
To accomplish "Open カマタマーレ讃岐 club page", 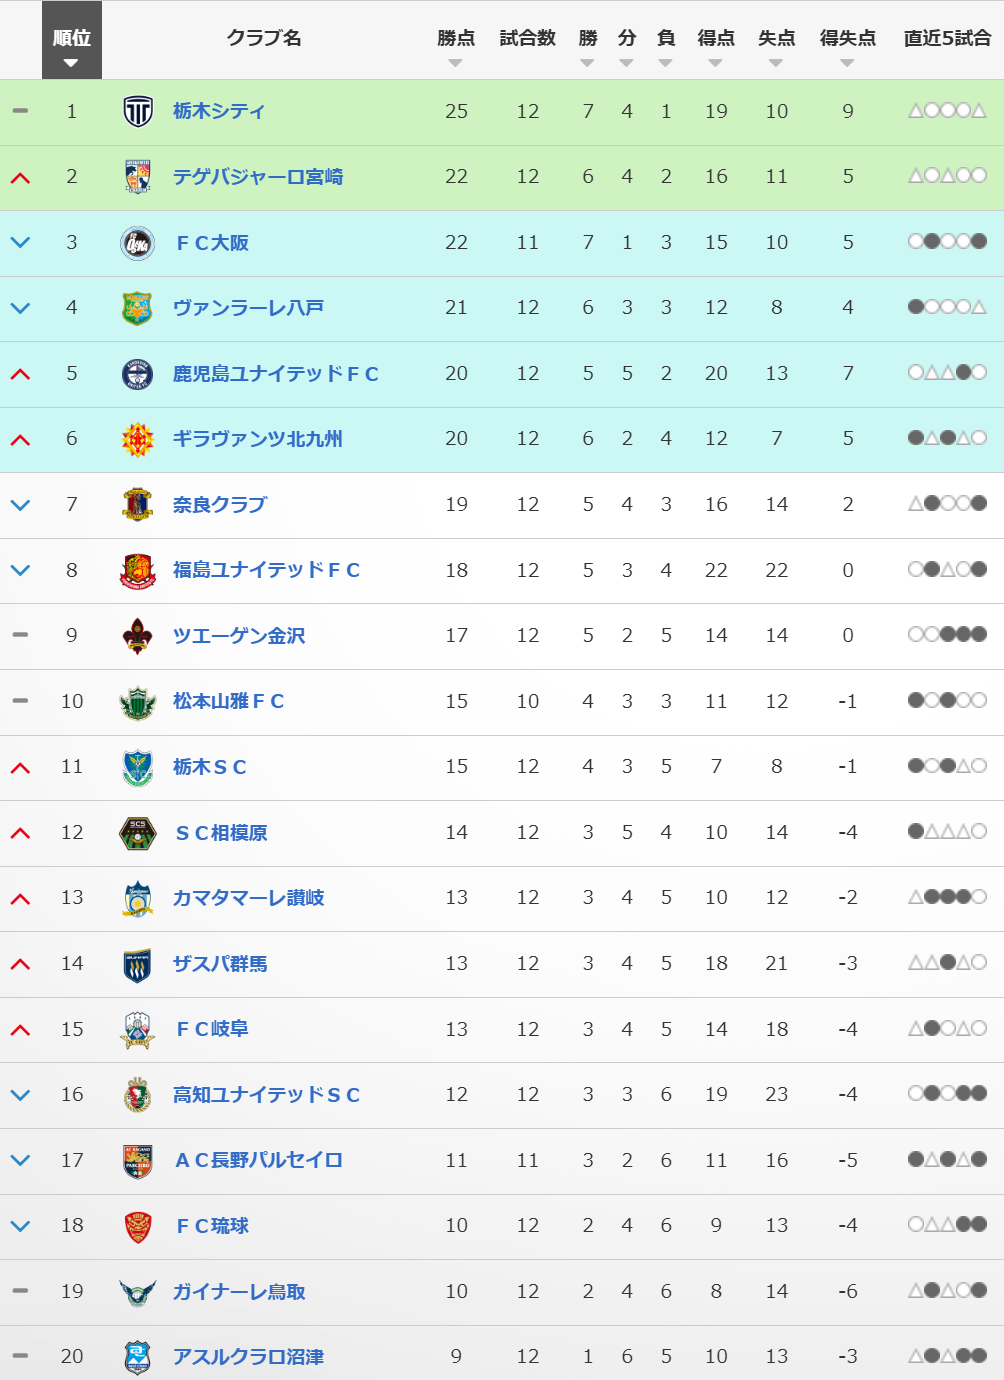I will point(248,898).
